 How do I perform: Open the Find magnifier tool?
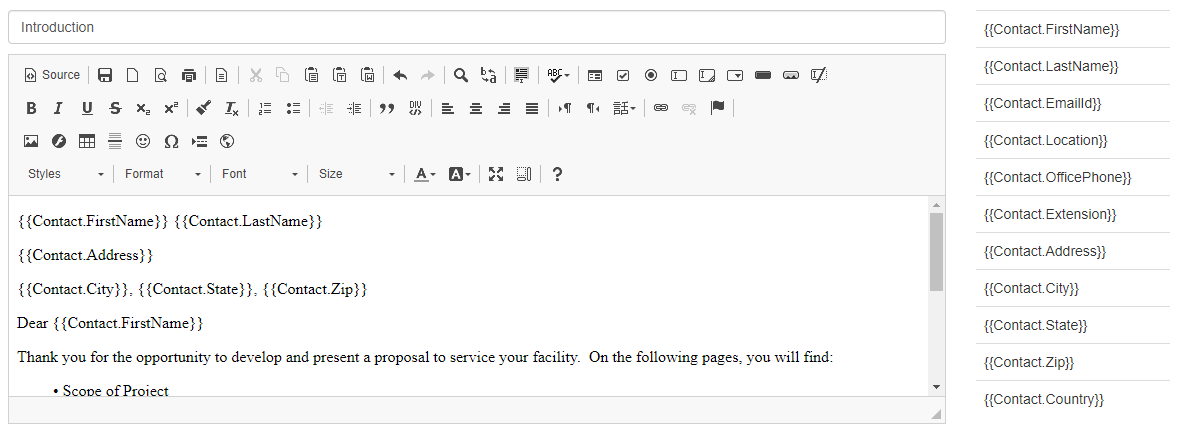(461, 75)
